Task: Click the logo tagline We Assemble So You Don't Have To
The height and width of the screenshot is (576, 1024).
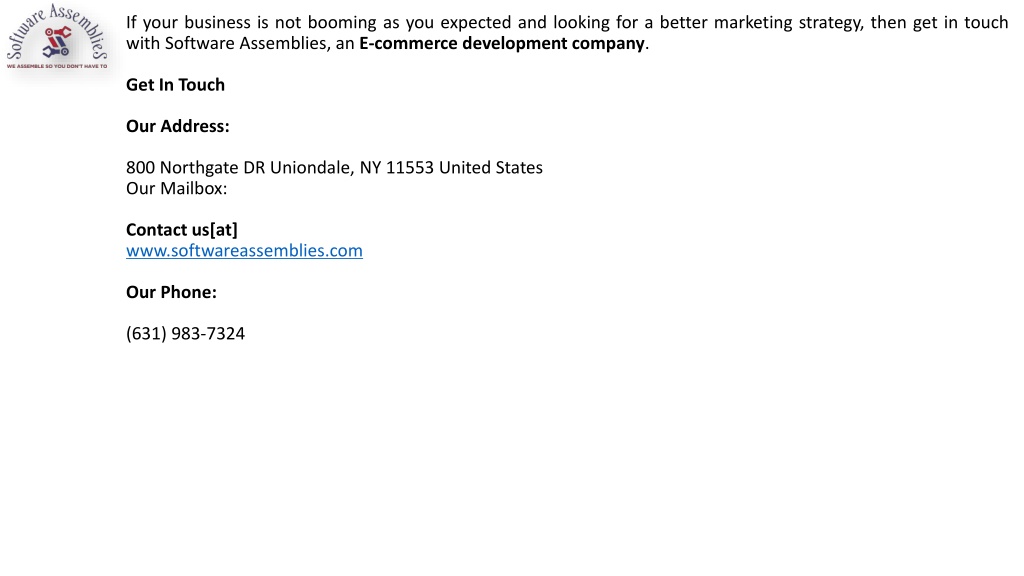Action: click(57, 66)
